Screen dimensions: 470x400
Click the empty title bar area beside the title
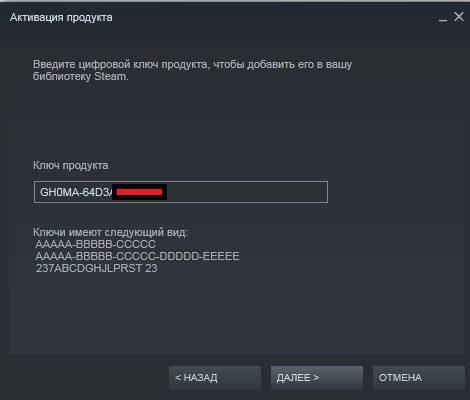coord(273,17)
